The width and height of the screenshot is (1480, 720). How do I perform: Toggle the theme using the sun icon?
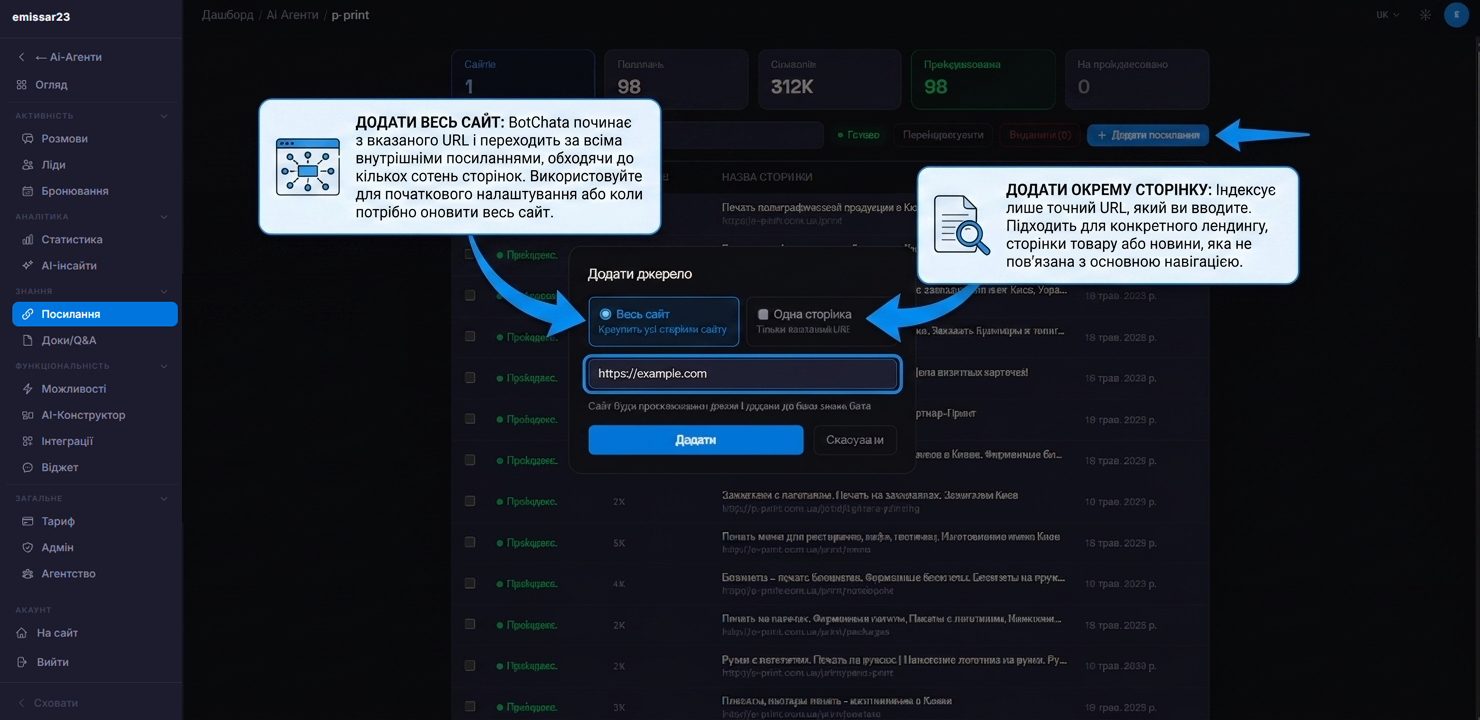(x=1425, y=15)
